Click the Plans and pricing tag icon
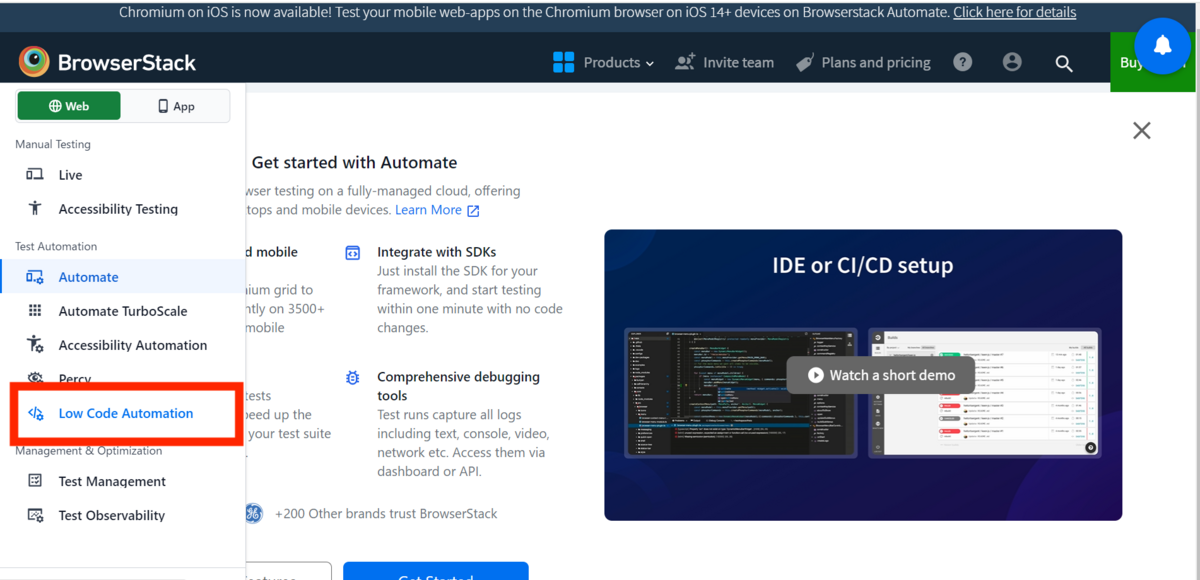Viewport: 1200px width, 580px height. 805,63
